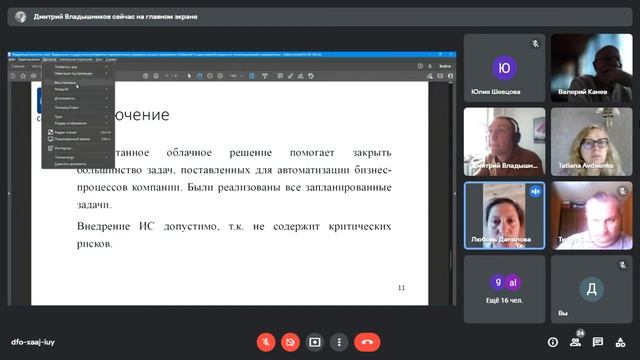This screenshot has height=360, width=640.
Task: Open the Ещё 16 чел. tile
Action: pyautogui.click(x=504, y=289)
